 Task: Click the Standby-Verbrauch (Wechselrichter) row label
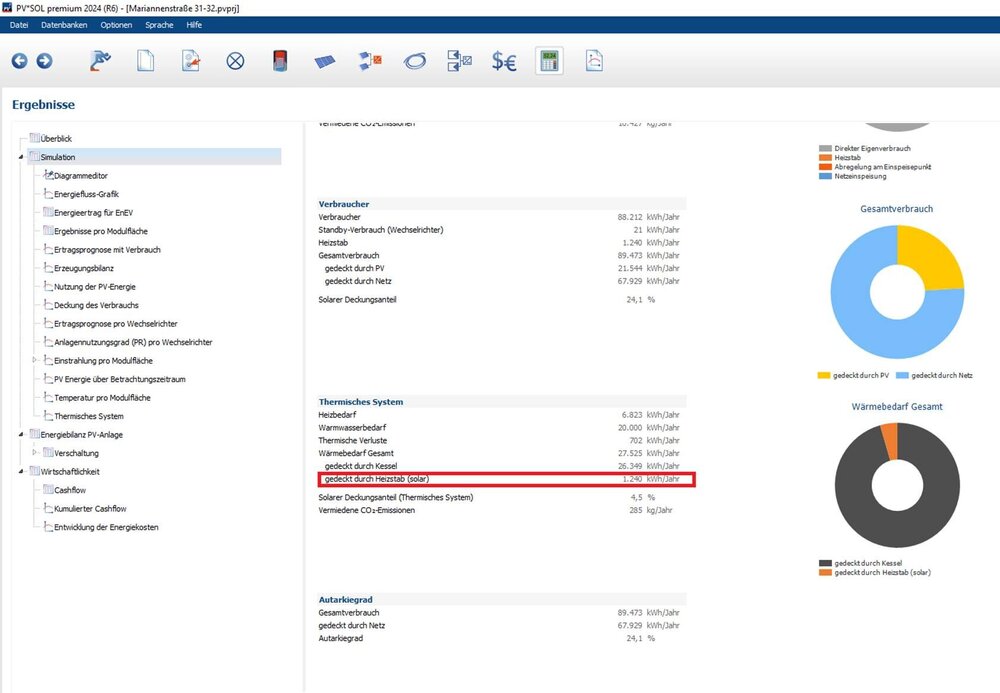tap(381, 230)
